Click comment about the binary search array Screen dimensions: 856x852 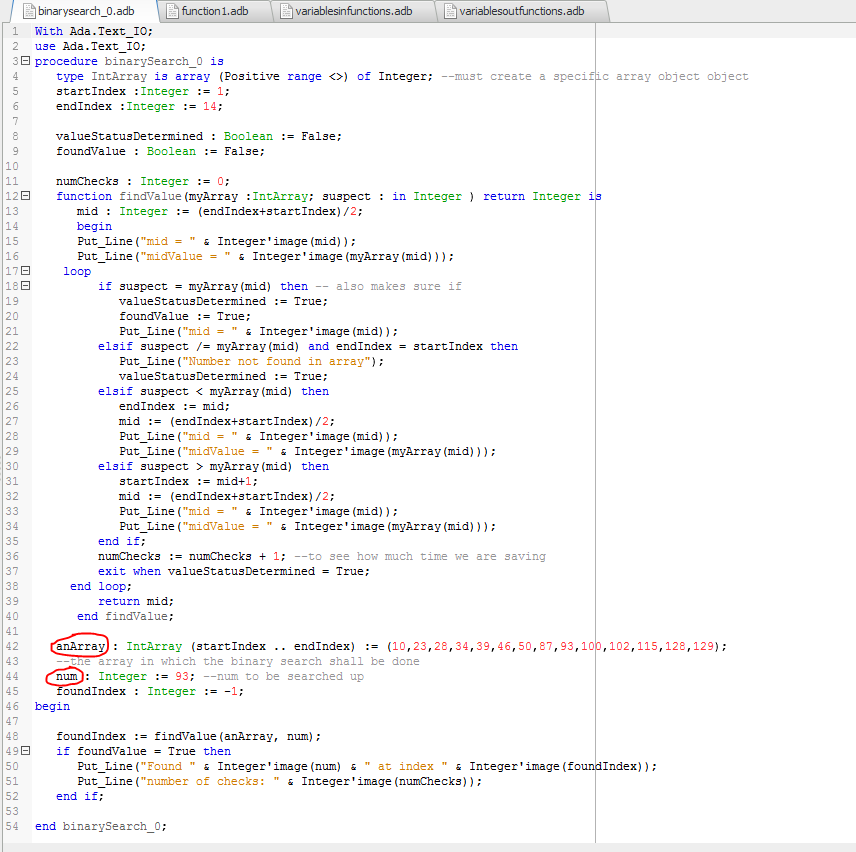click(238, 662)
